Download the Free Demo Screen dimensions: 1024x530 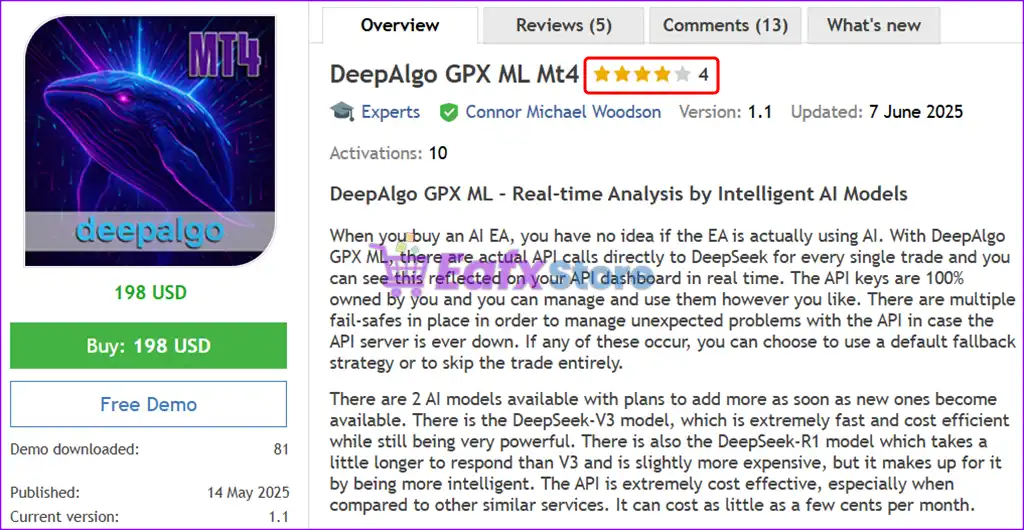tap(148, 404)
